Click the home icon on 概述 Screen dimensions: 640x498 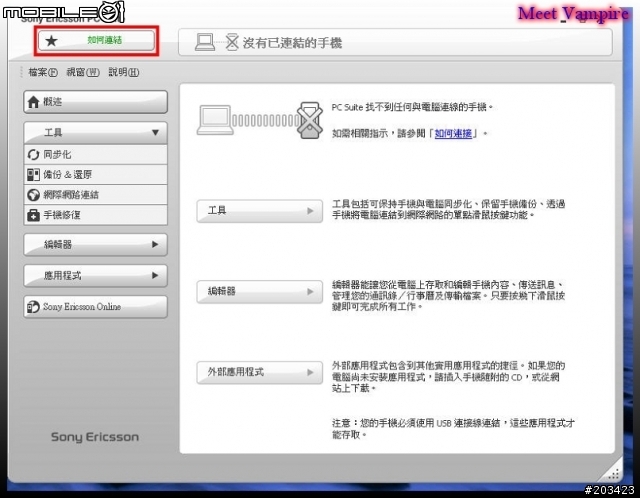33,102
